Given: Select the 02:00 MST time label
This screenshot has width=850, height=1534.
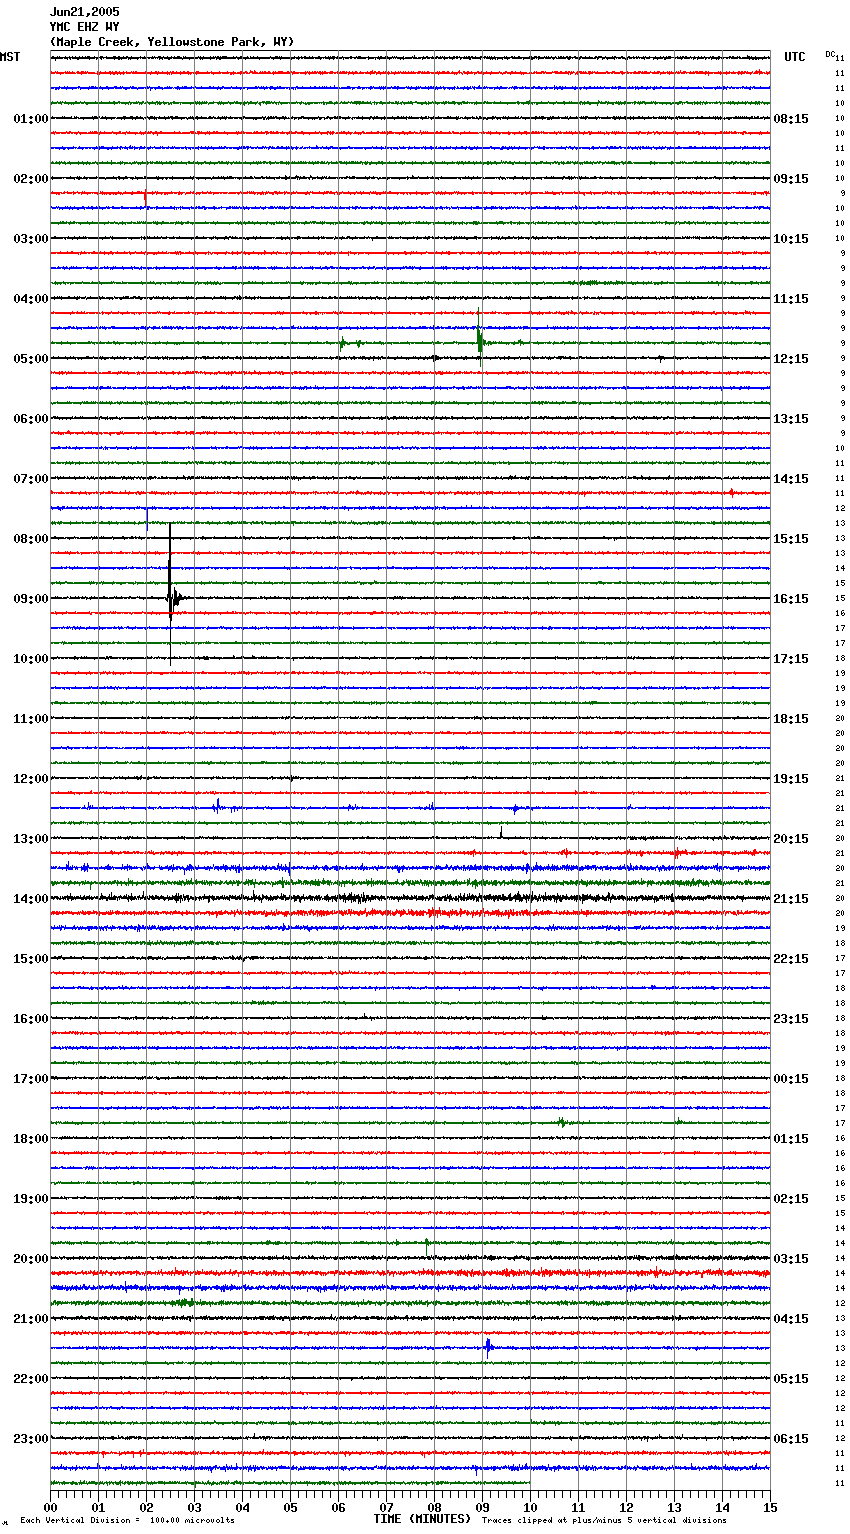Looking at the screenshot, I should [31, 179].
